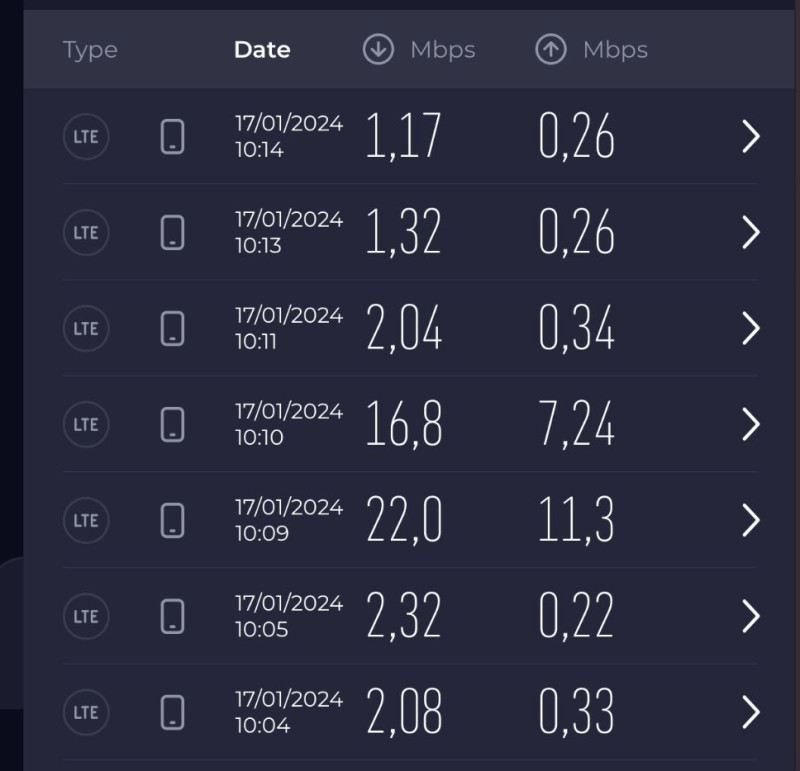Click the upload arrow icon in header

[551, 50]
